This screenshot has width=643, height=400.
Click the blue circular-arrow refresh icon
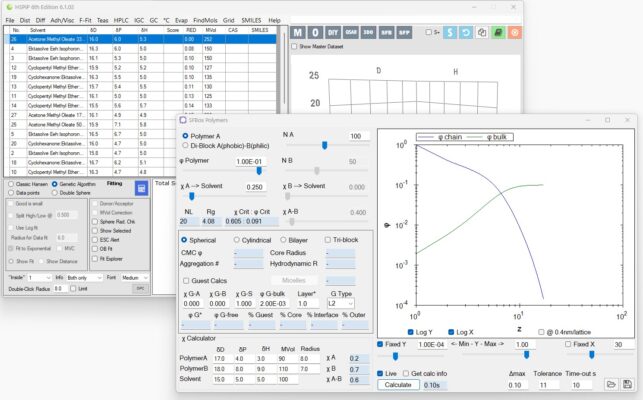(466, 32)
